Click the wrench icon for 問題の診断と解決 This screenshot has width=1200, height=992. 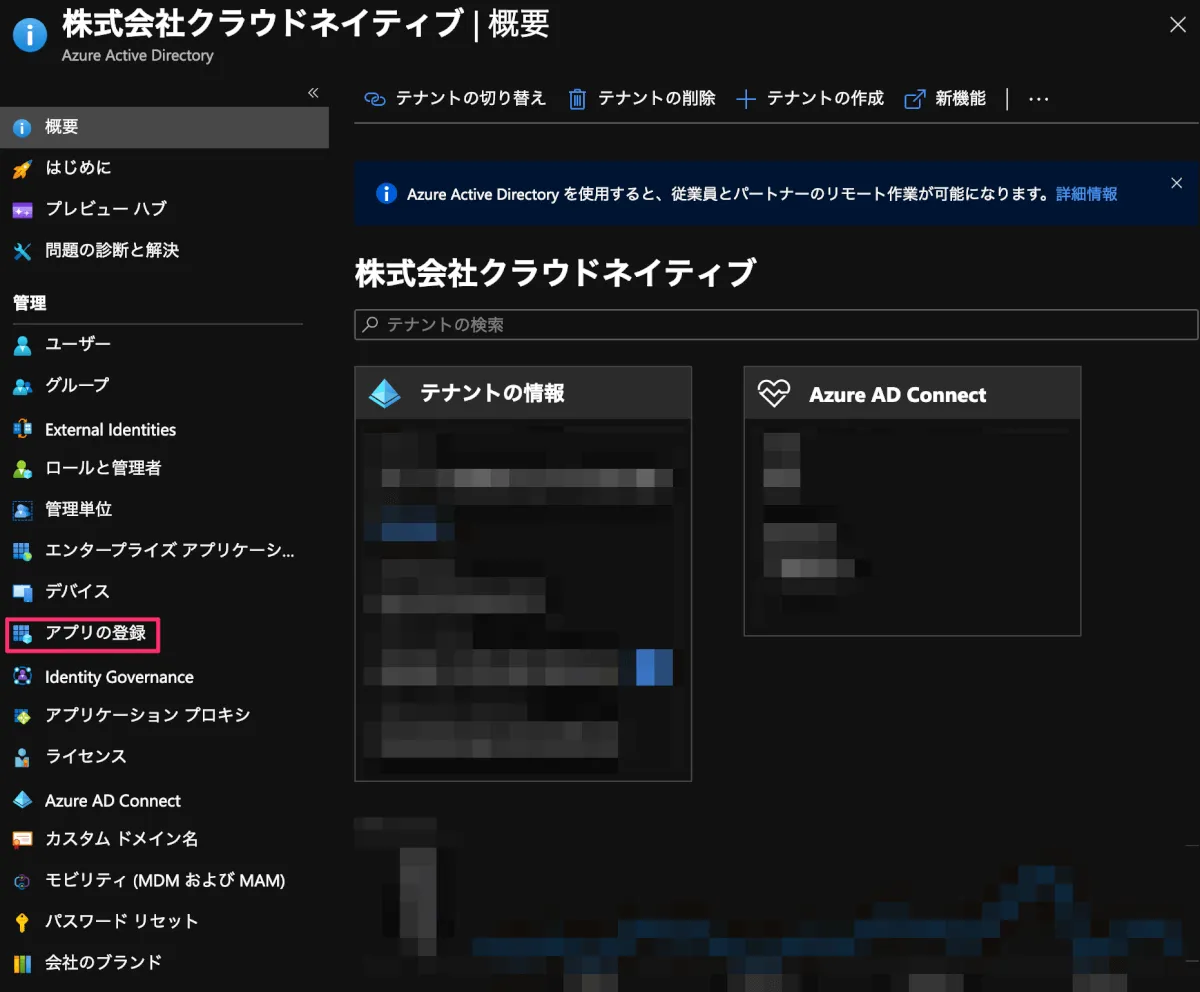22,250
